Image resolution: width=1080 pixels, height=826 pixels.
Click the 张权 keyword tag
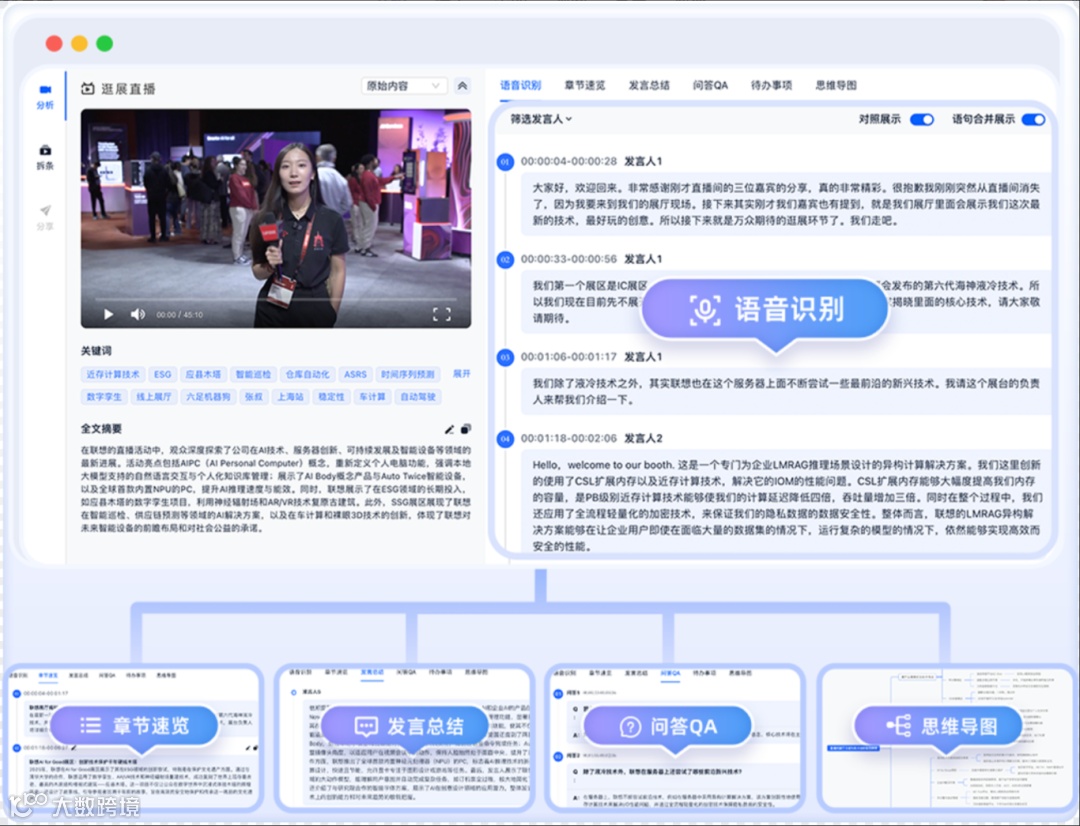click(x=253, y=397)
